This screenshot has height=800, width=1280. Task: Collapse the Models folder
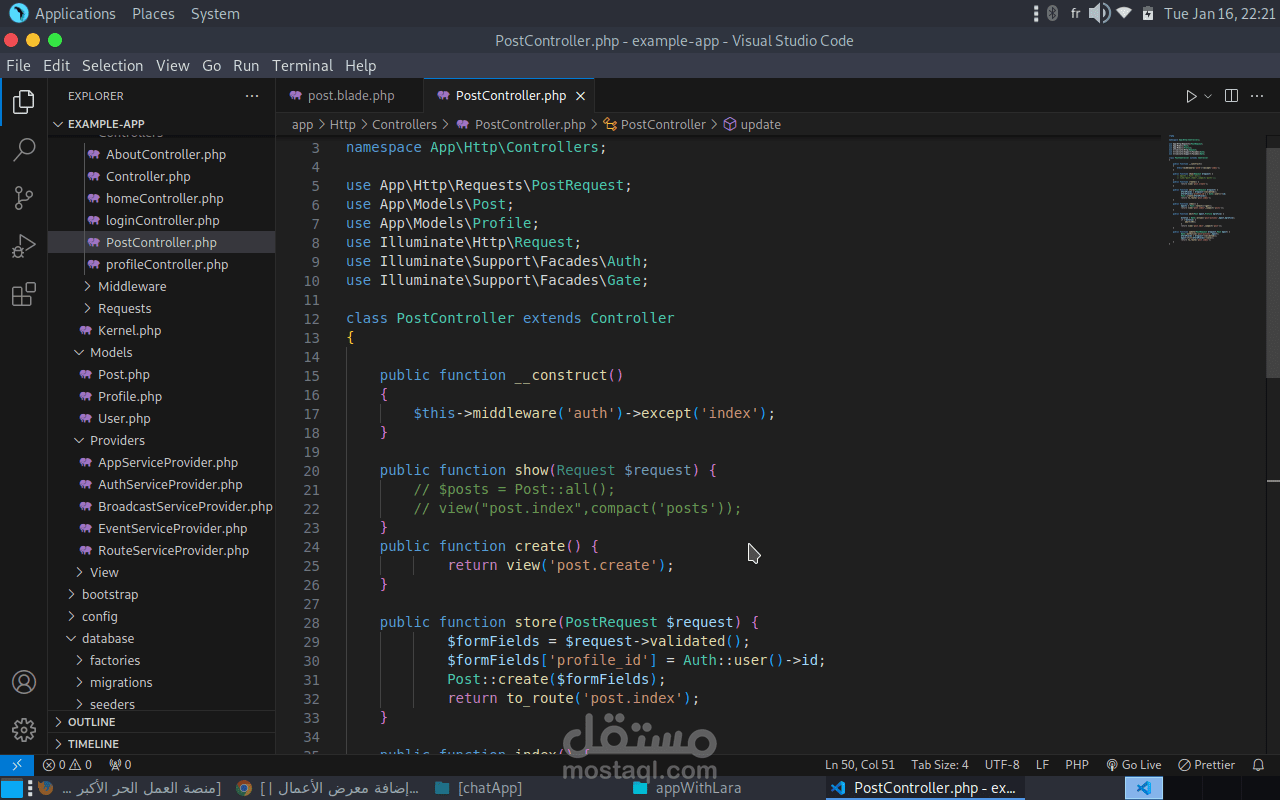pos(110,352)
